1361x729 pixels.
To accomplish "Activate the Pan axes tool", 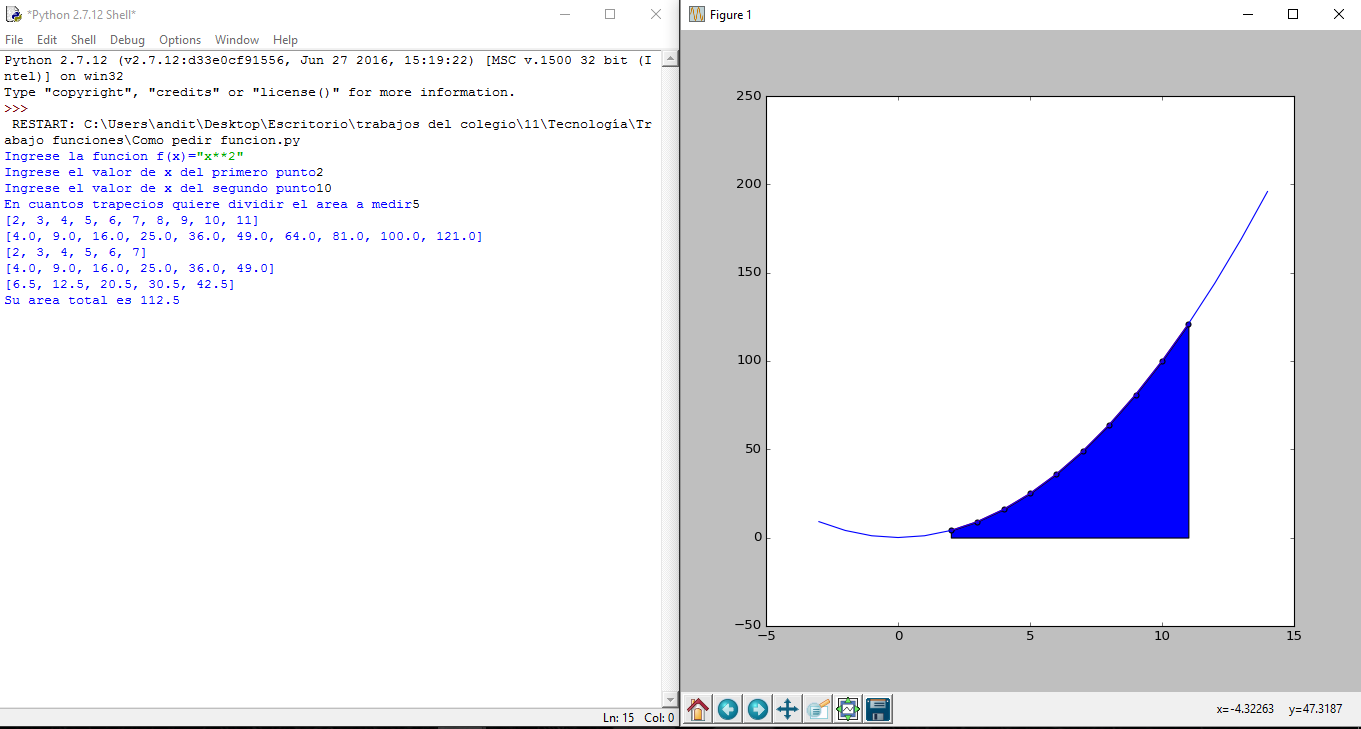I will coord(788,709).
